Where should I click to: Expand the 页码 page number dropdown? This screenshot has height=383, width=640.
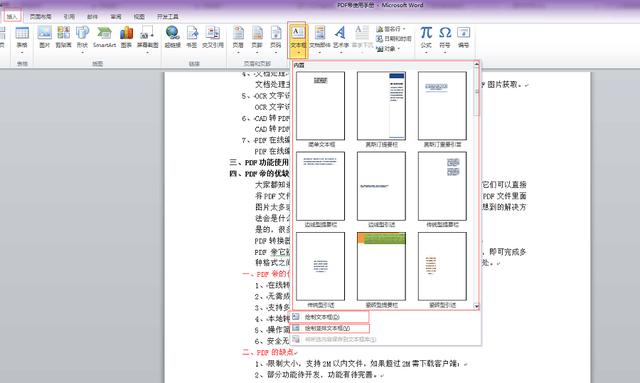[276, 52]
